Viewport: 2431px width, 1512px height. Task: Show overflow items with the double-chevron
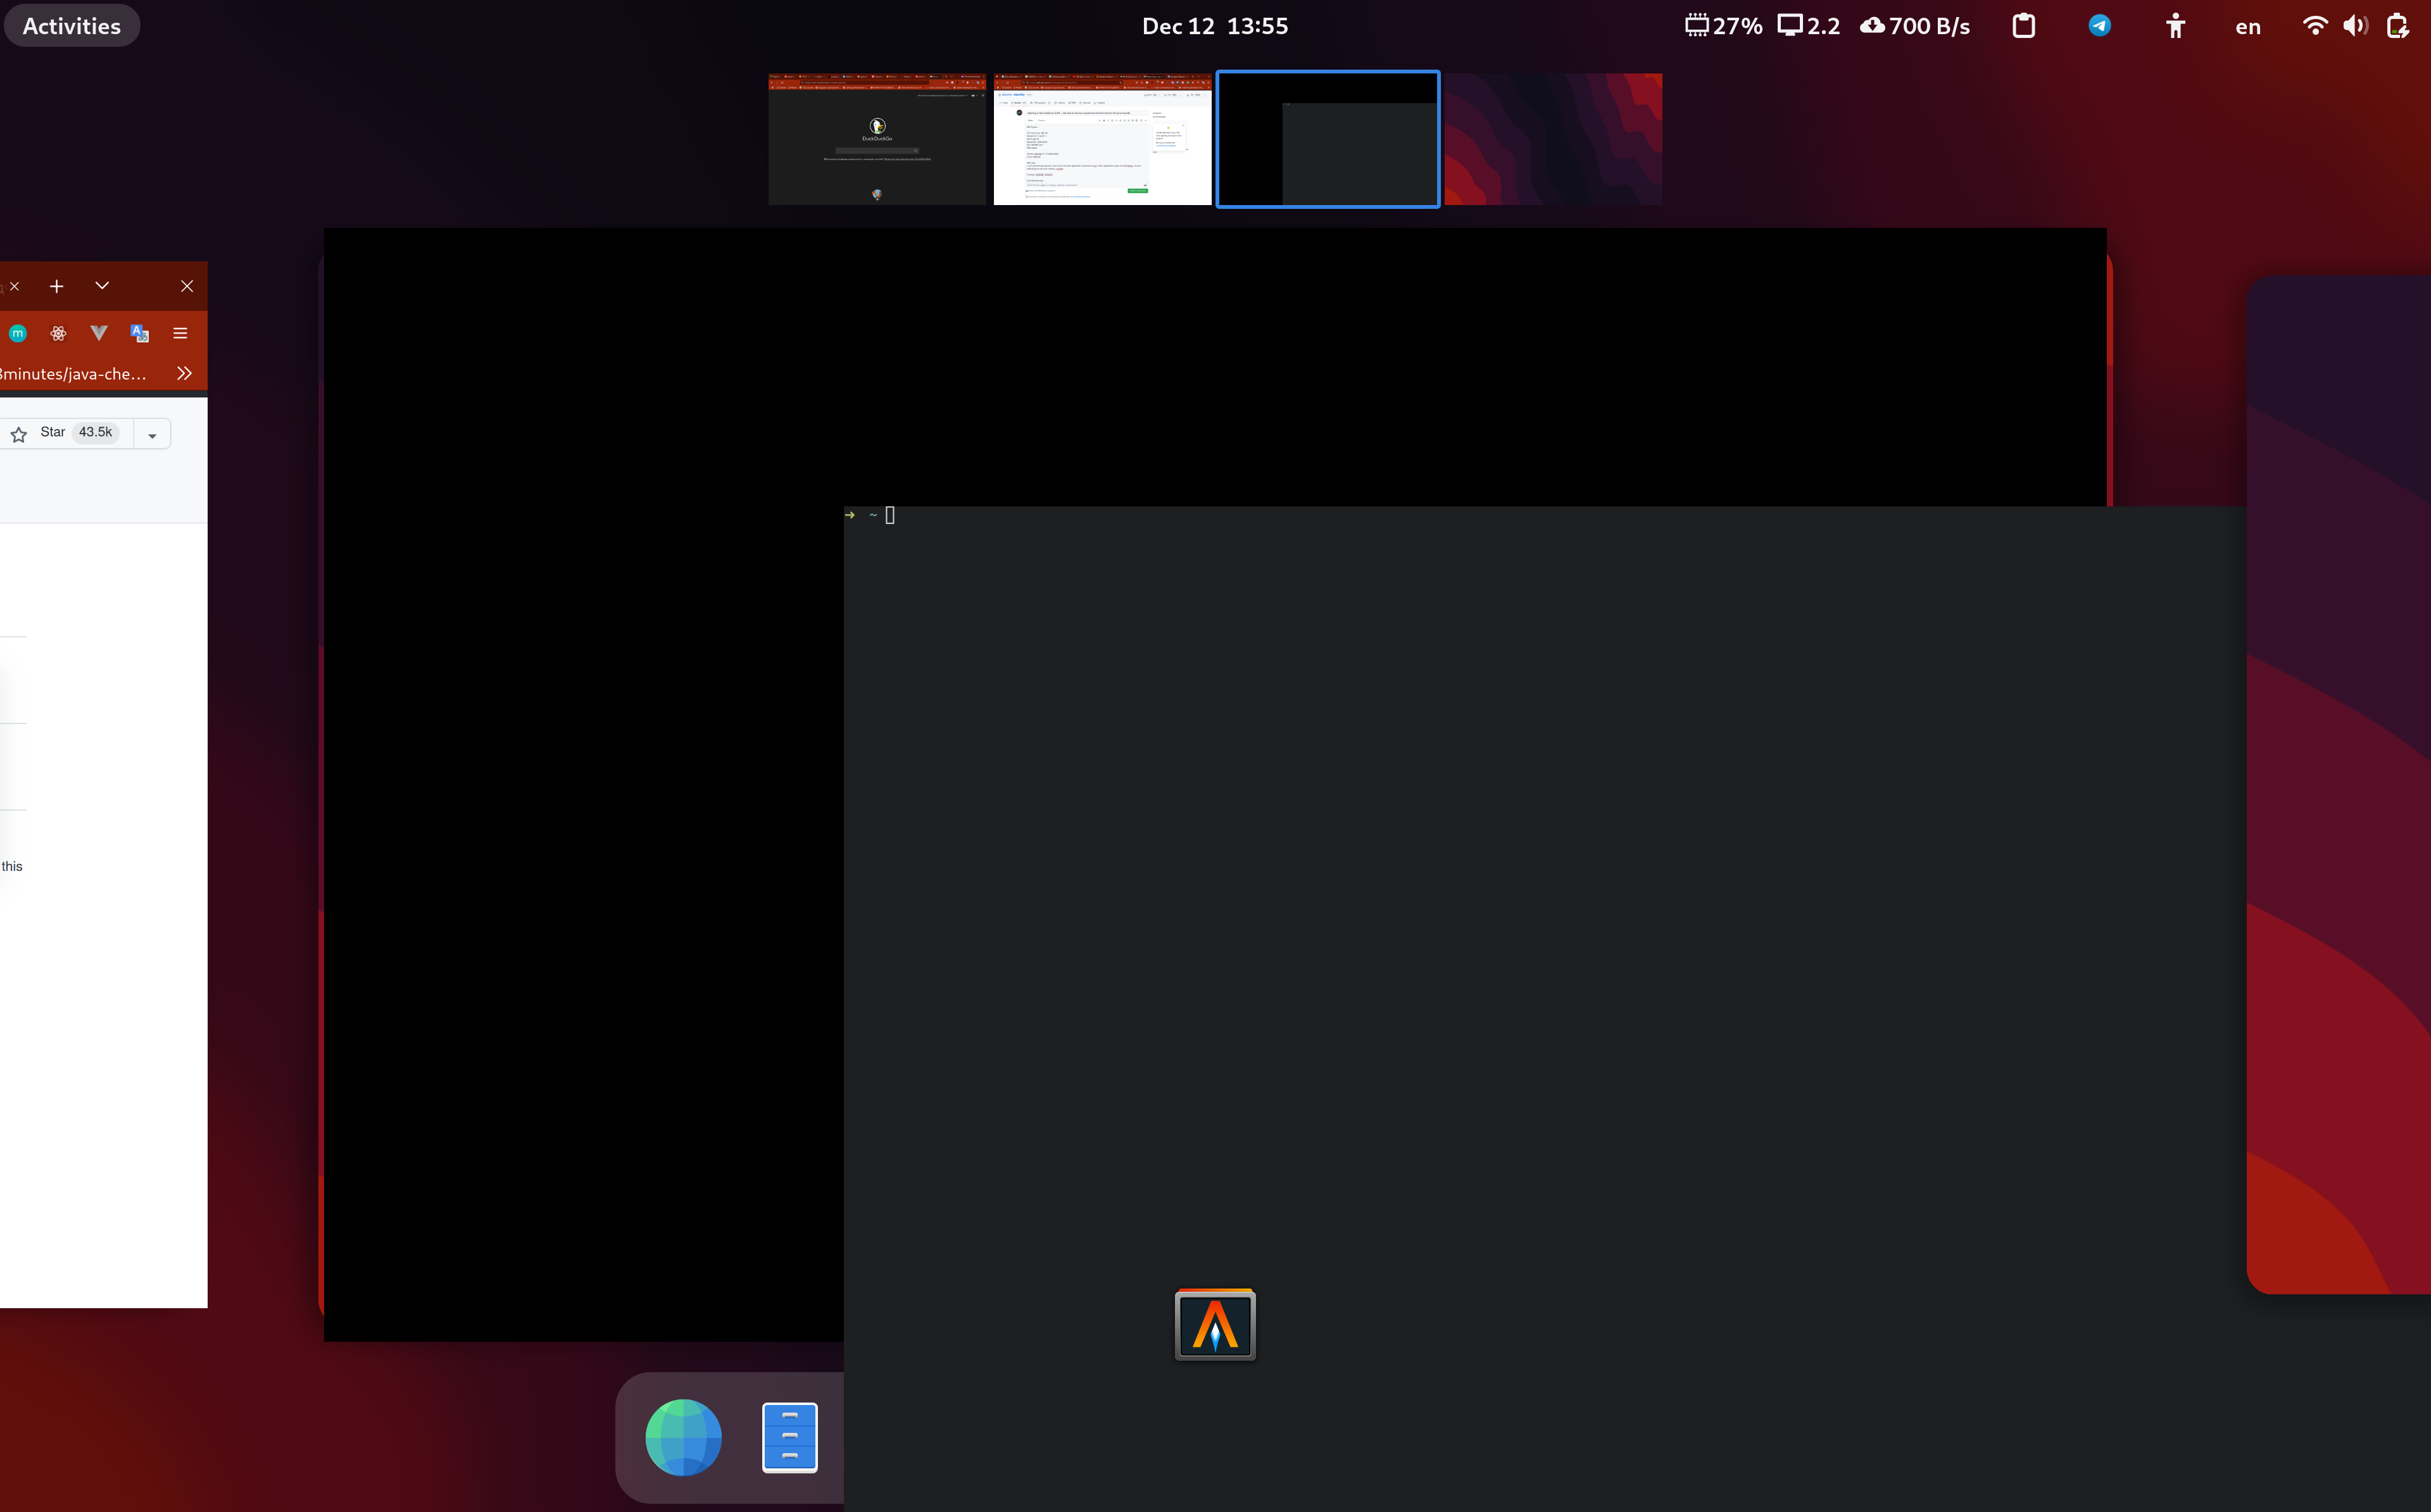click(x=184, y=372)
